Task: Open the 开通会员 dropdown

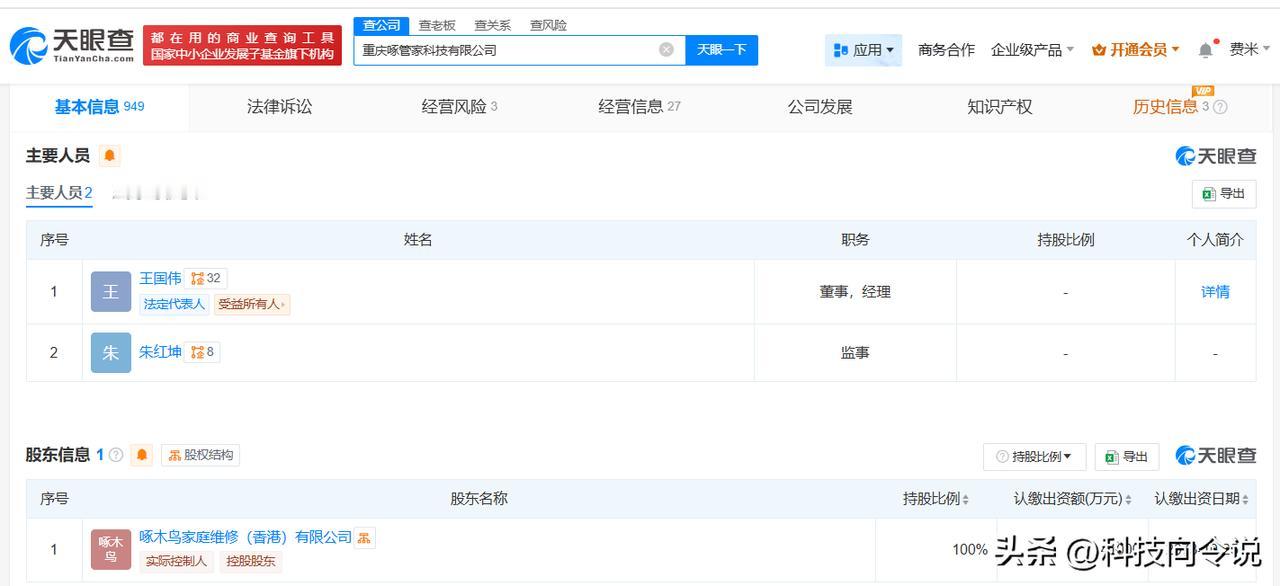Action: tap(1136, 50)
